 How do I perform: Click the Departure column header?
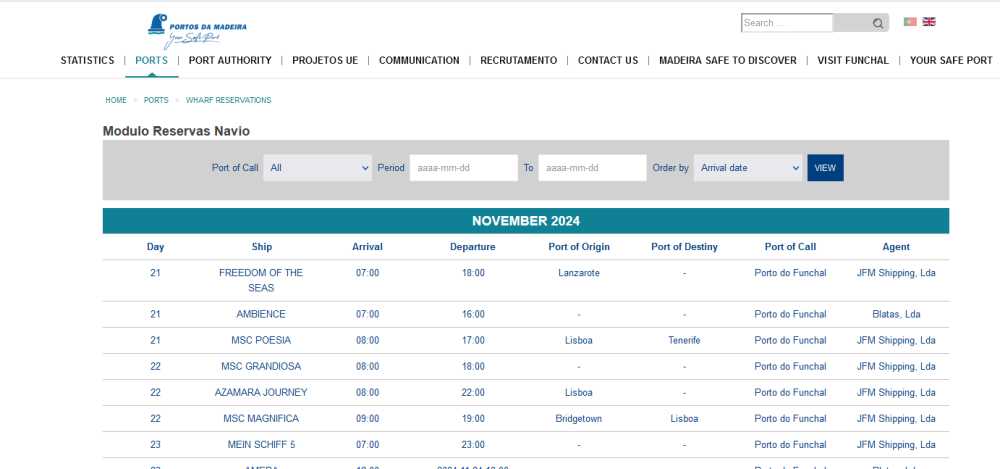point(473,247)
